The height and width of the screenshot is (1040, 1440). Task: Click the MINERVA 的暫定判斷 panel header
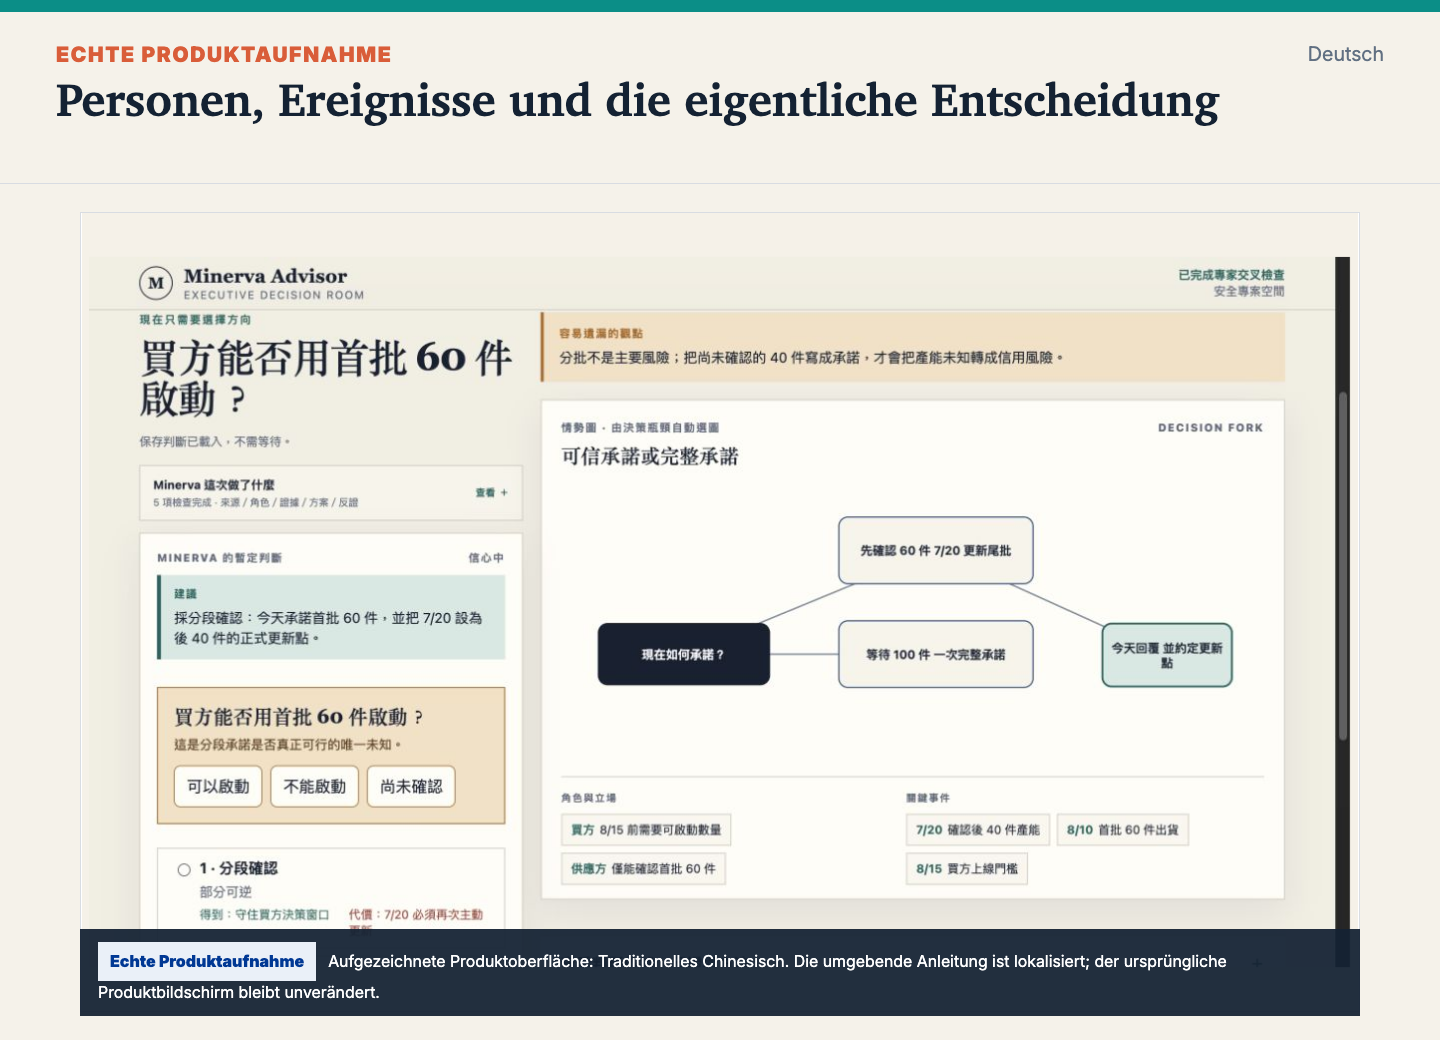220,558
